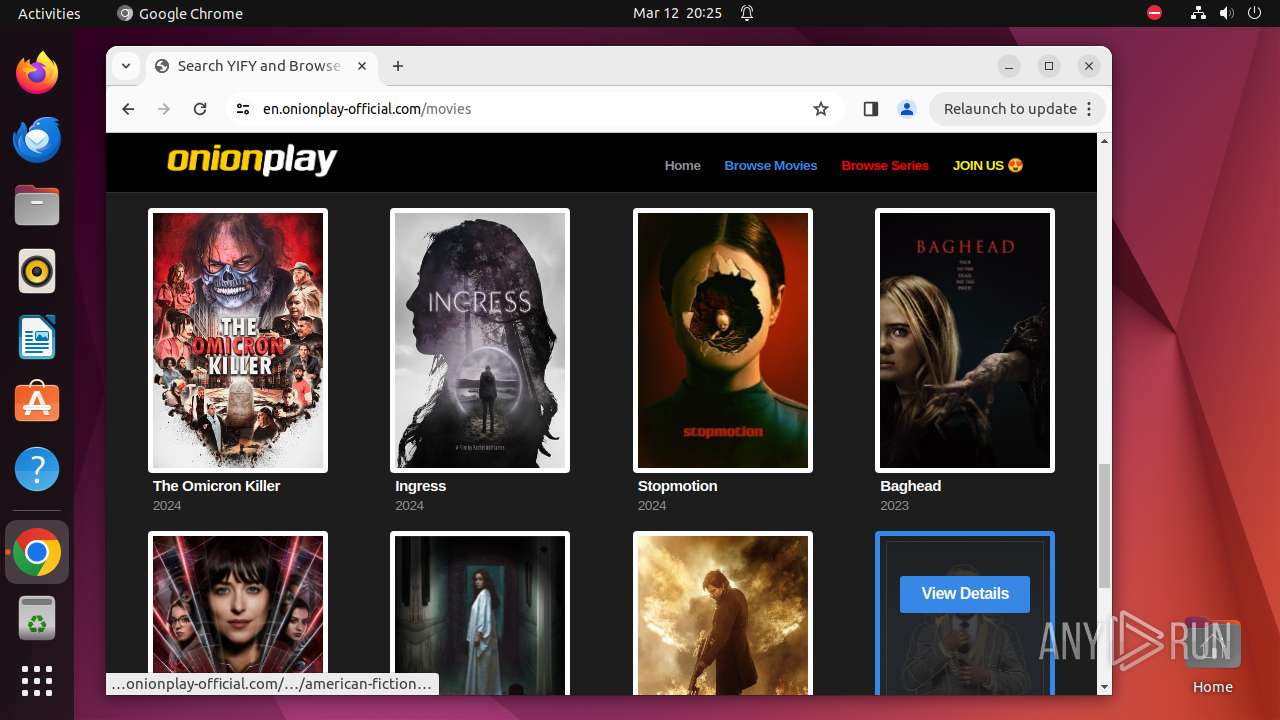Viewport: 1280px width, 720px height.
Task: Open the Chrome profile avatar
Action: [x=907, y=109]
